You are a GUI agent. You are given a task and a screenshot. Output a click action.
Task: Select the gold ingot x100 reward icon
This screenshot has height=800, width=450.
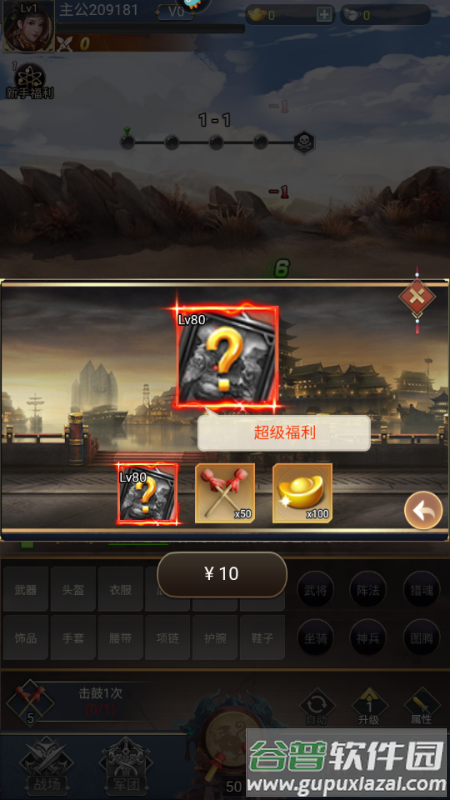pos(303,493)
